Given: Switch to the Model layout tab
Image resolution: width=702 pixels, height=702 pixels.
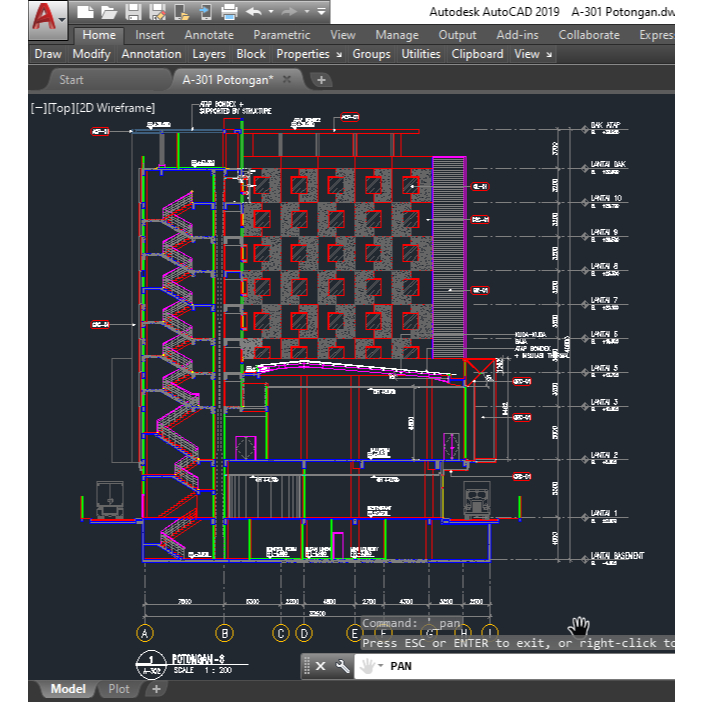Looking at the screenshot, I should [x=68, y=689].
